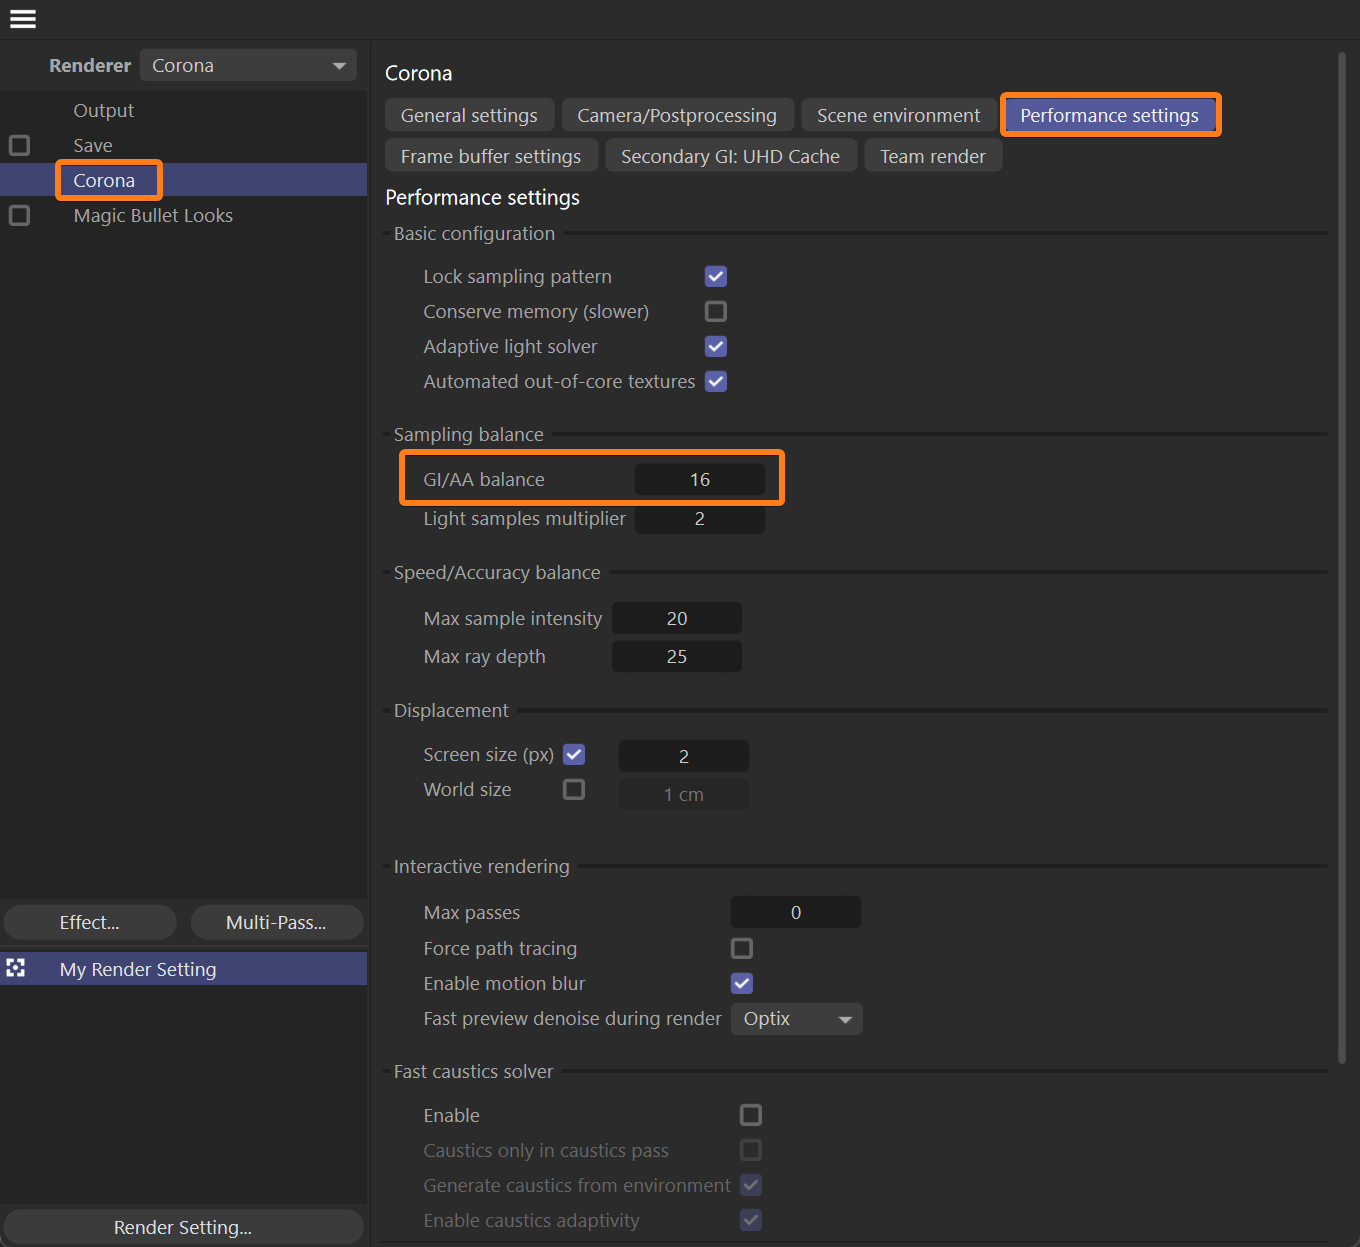Go to Secondary GI: UHD Cache tab

tap(730, 156)
